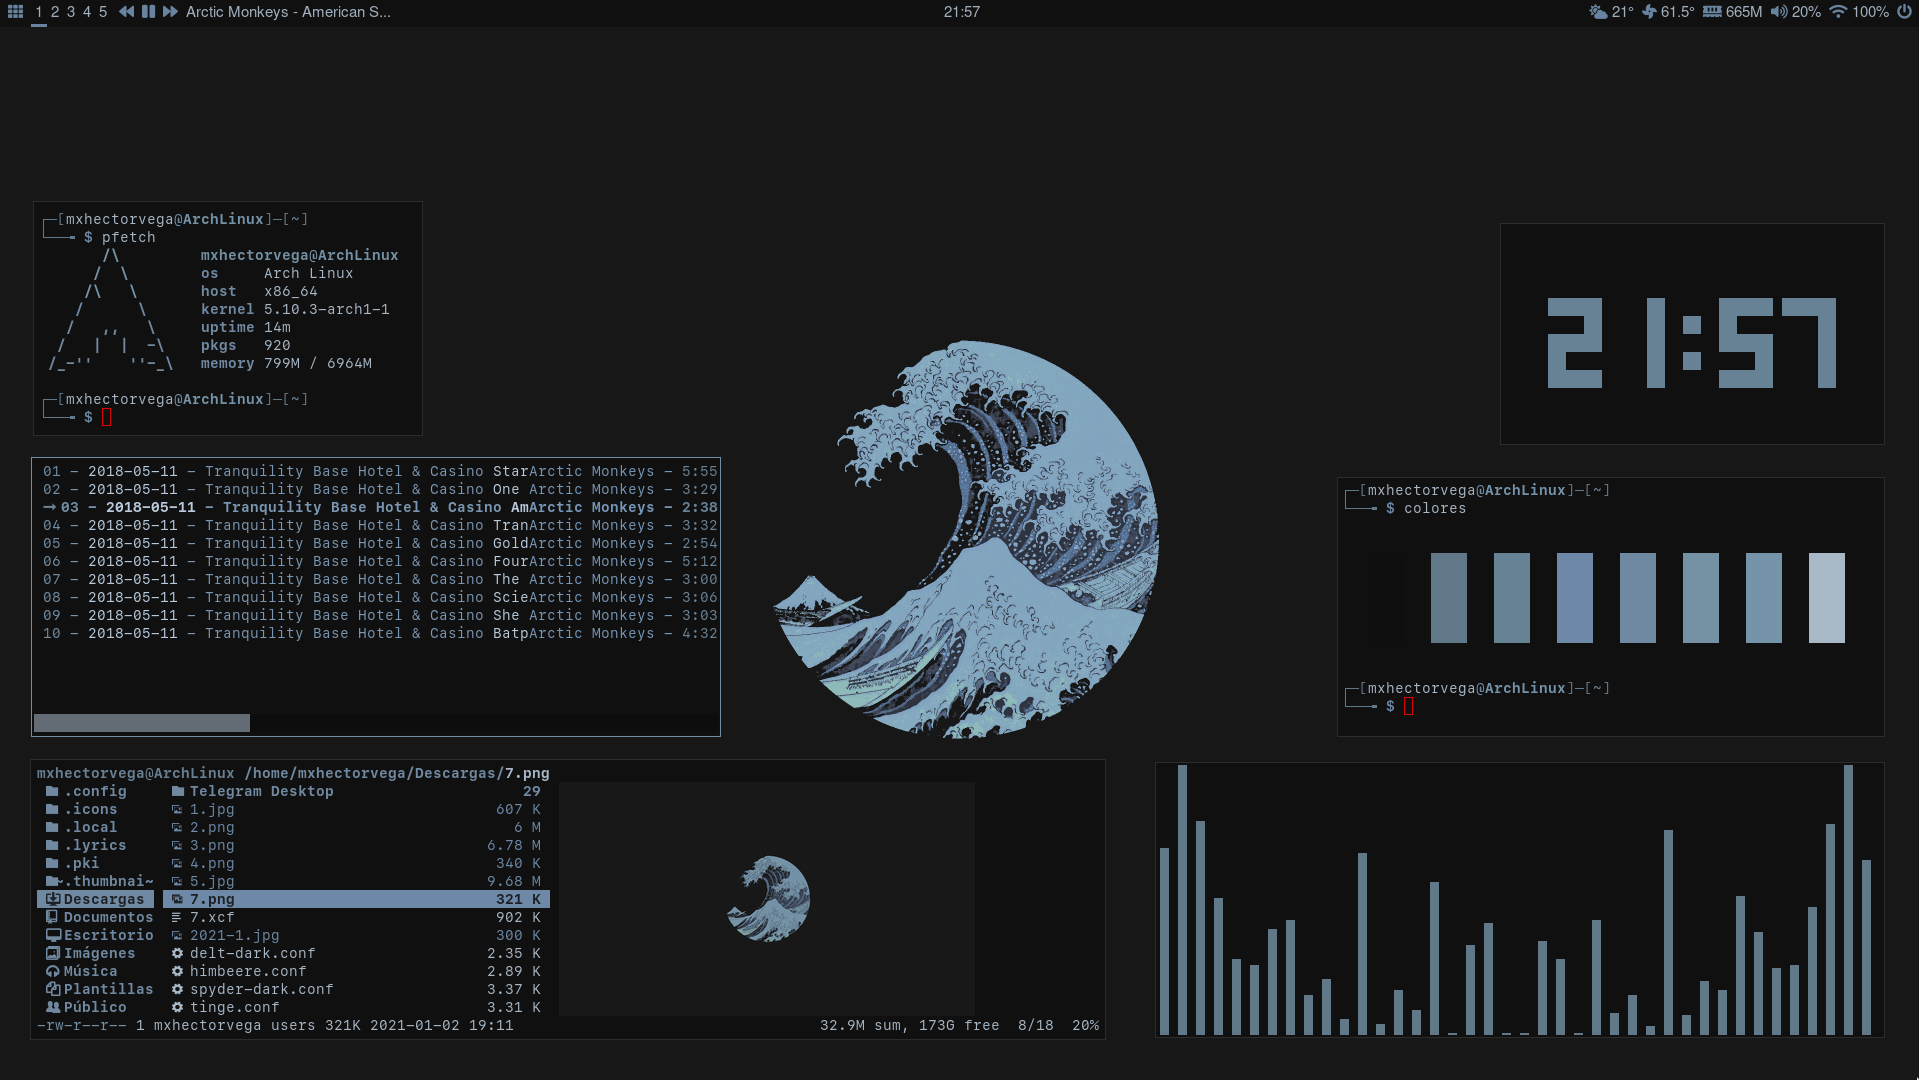Screen dimensions: 1919x1080
Task: Switch to workspace 1
Action: (x=39, y=12)
